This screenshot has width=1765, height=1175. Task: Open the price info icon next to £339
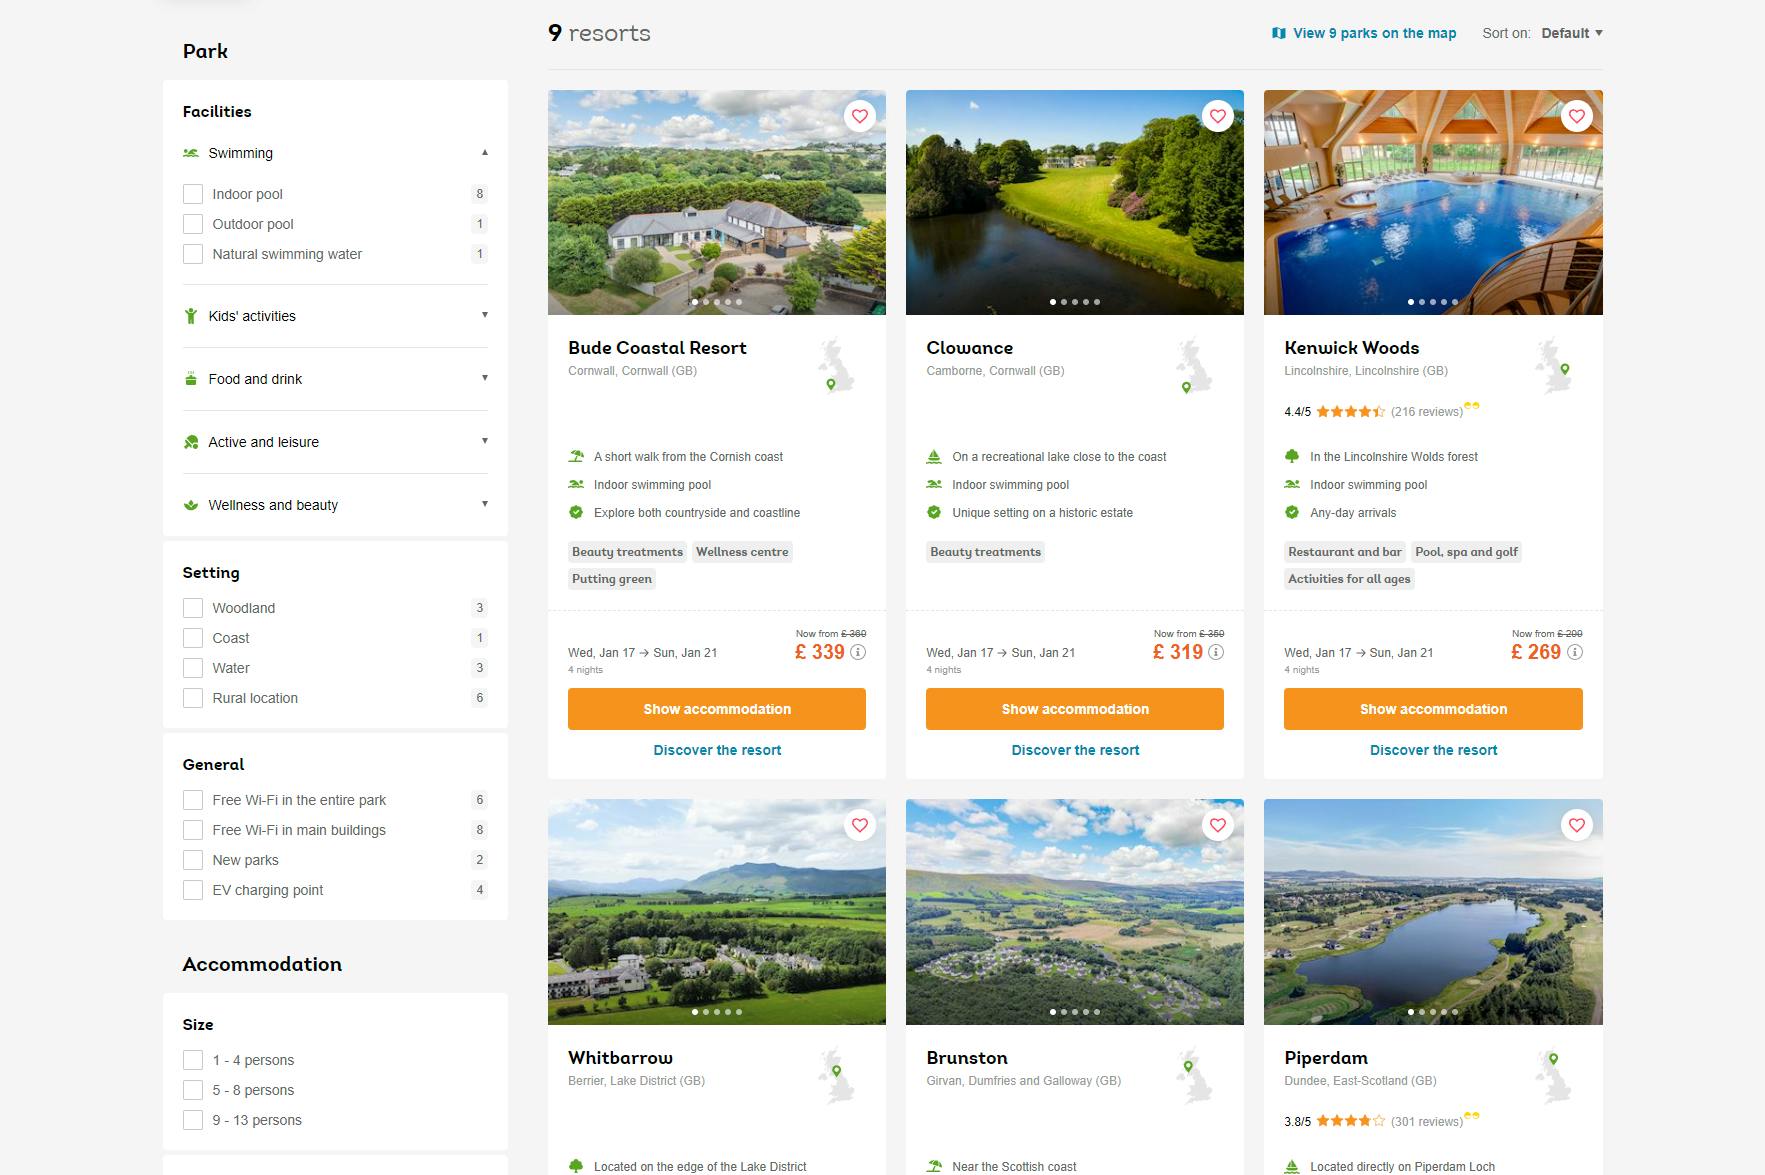click(858, 652)
